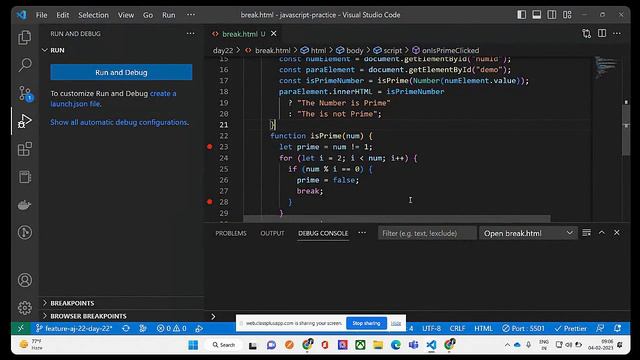The image size is (640, 360).
Task: Switch to the DEBUG CONSOLE tab
Action: pos(323,233)
